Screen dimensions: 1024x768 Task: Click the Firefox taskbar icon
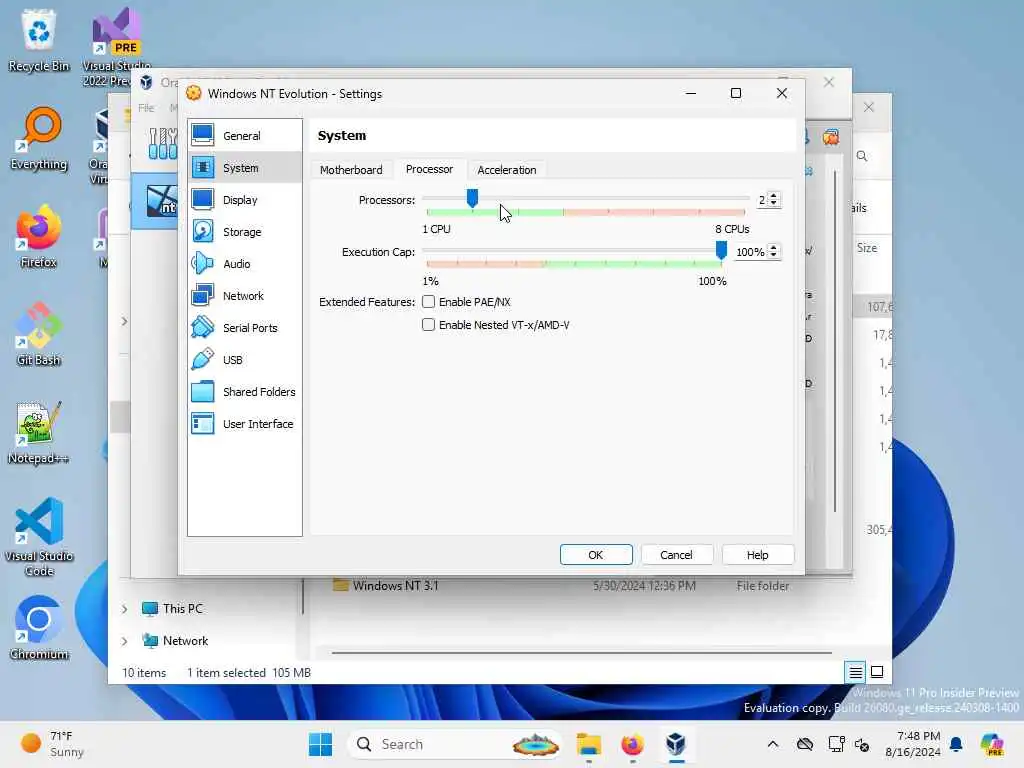[x=632, y=744]
